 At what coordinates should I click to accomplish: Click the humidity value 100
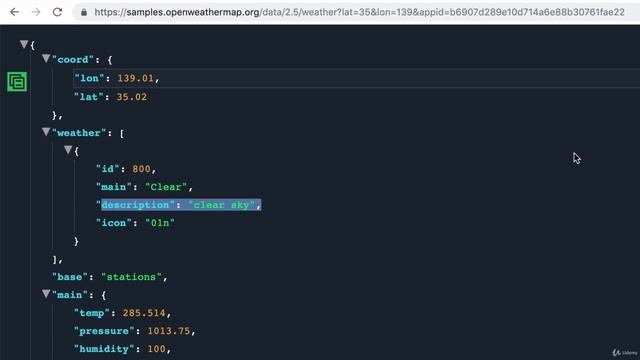(x=157, y=349)
